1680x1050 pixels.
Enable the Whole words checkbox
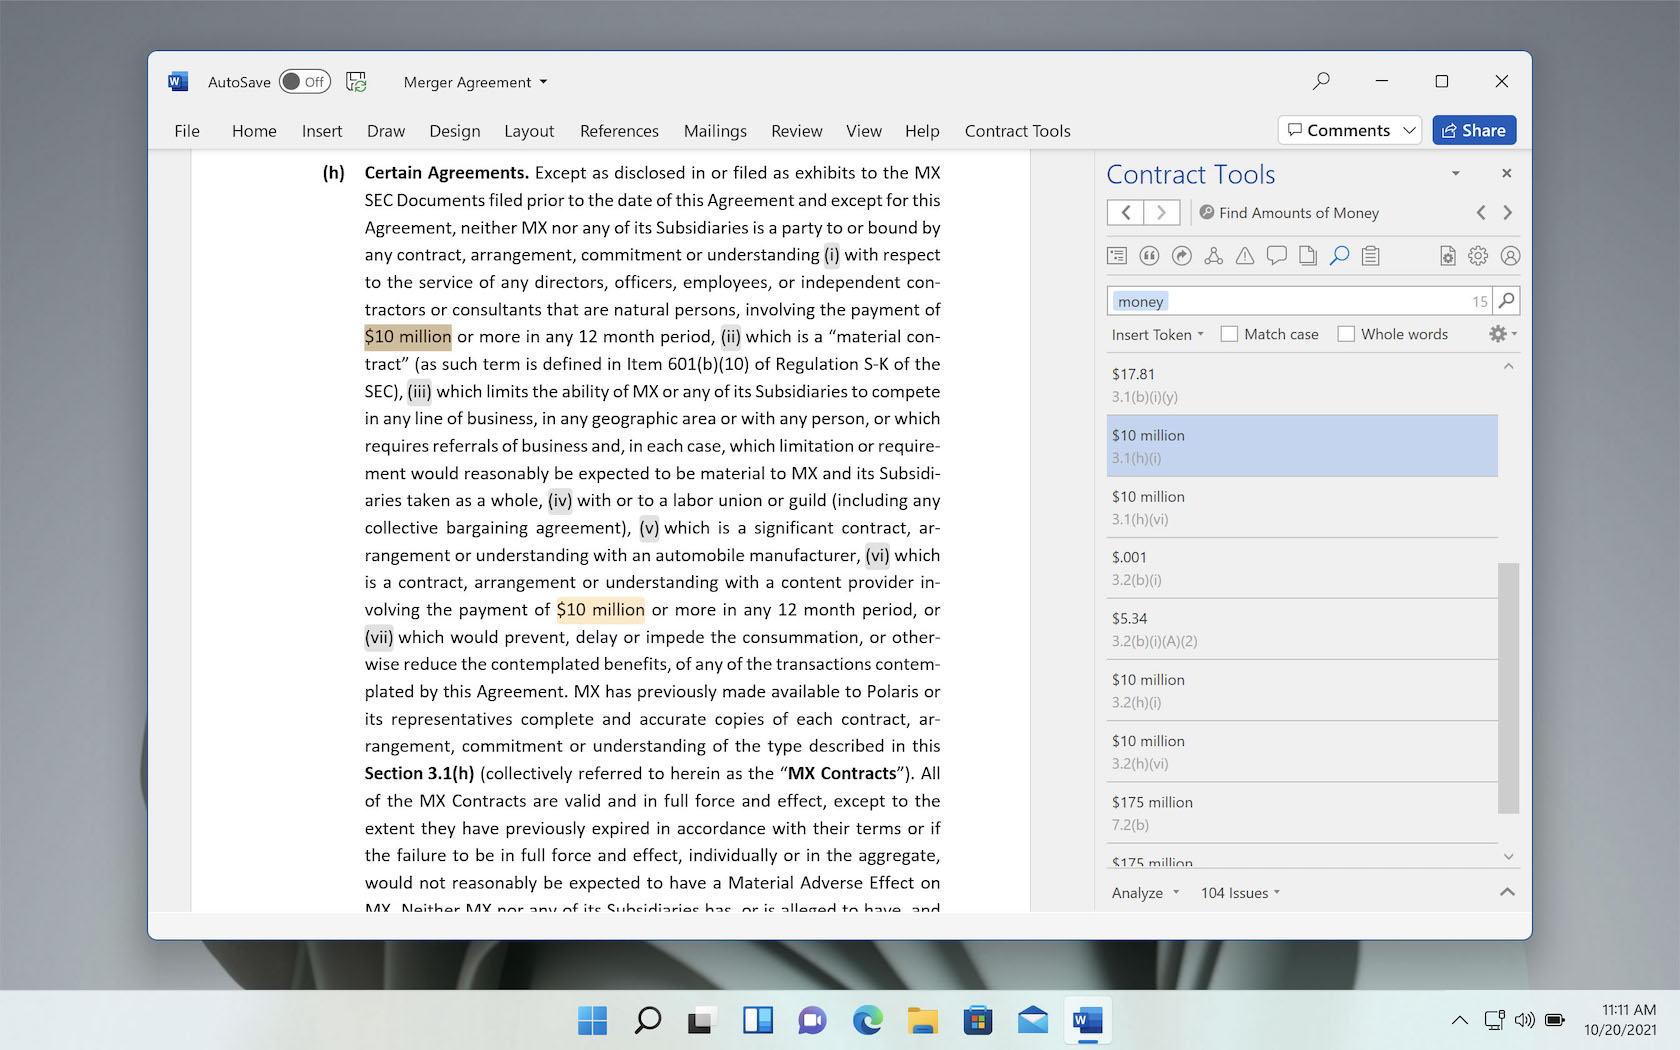1346,334
